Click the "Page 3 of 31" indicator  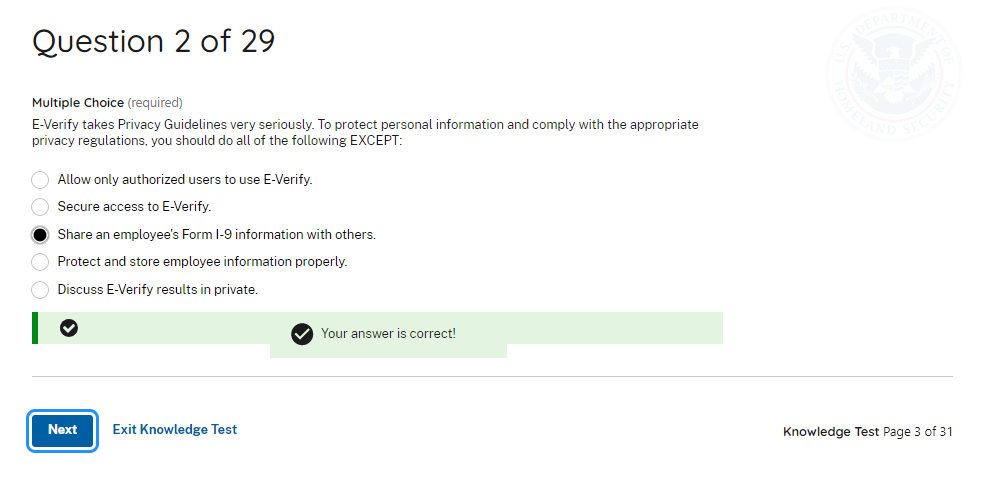(x=918, y=432)
